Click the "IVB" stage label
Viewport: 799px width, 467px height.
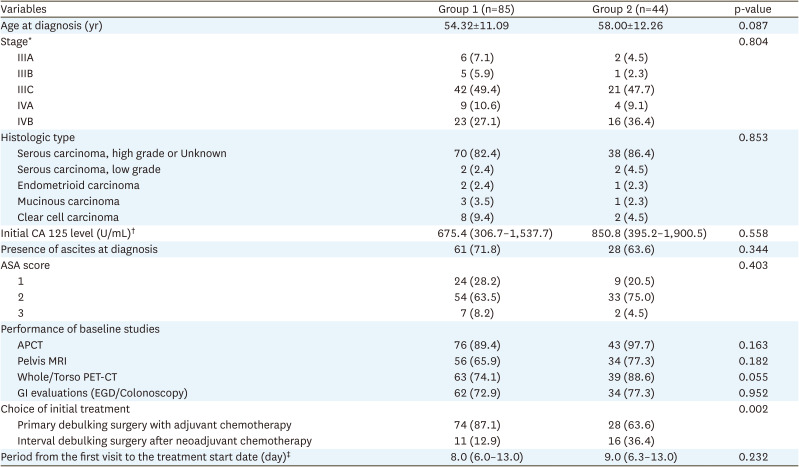click(25, 121)
